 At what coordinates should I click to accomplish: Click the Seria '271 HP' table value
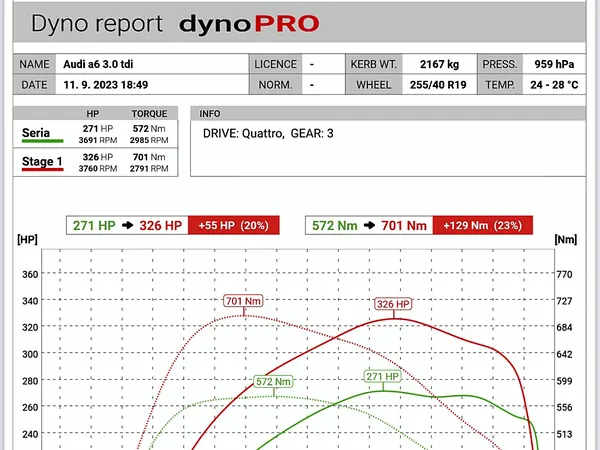coord(98,129)
